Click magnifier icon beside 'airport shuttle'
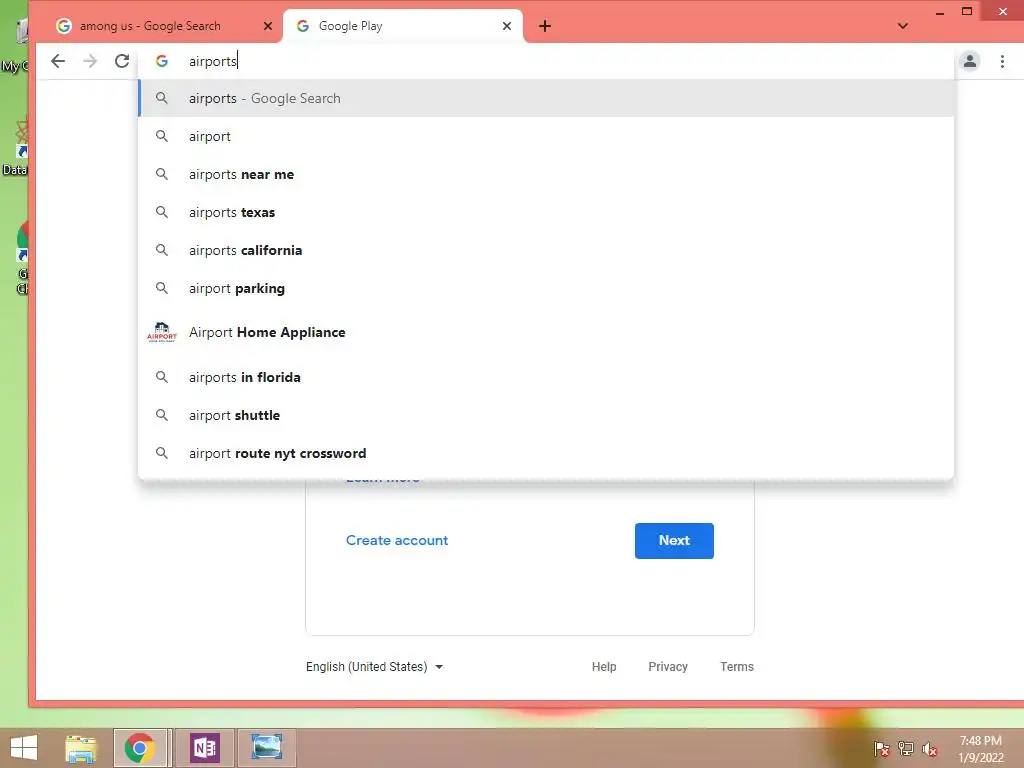The width and height of the screenshot is (1024, 768). tap(162, 415)
